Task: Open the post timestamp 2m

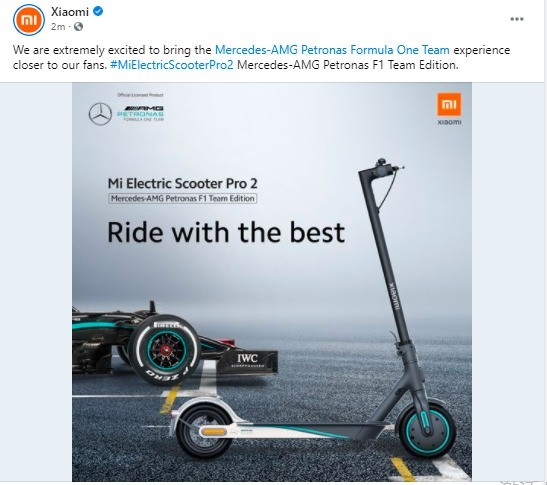Action: coord(58,27)
